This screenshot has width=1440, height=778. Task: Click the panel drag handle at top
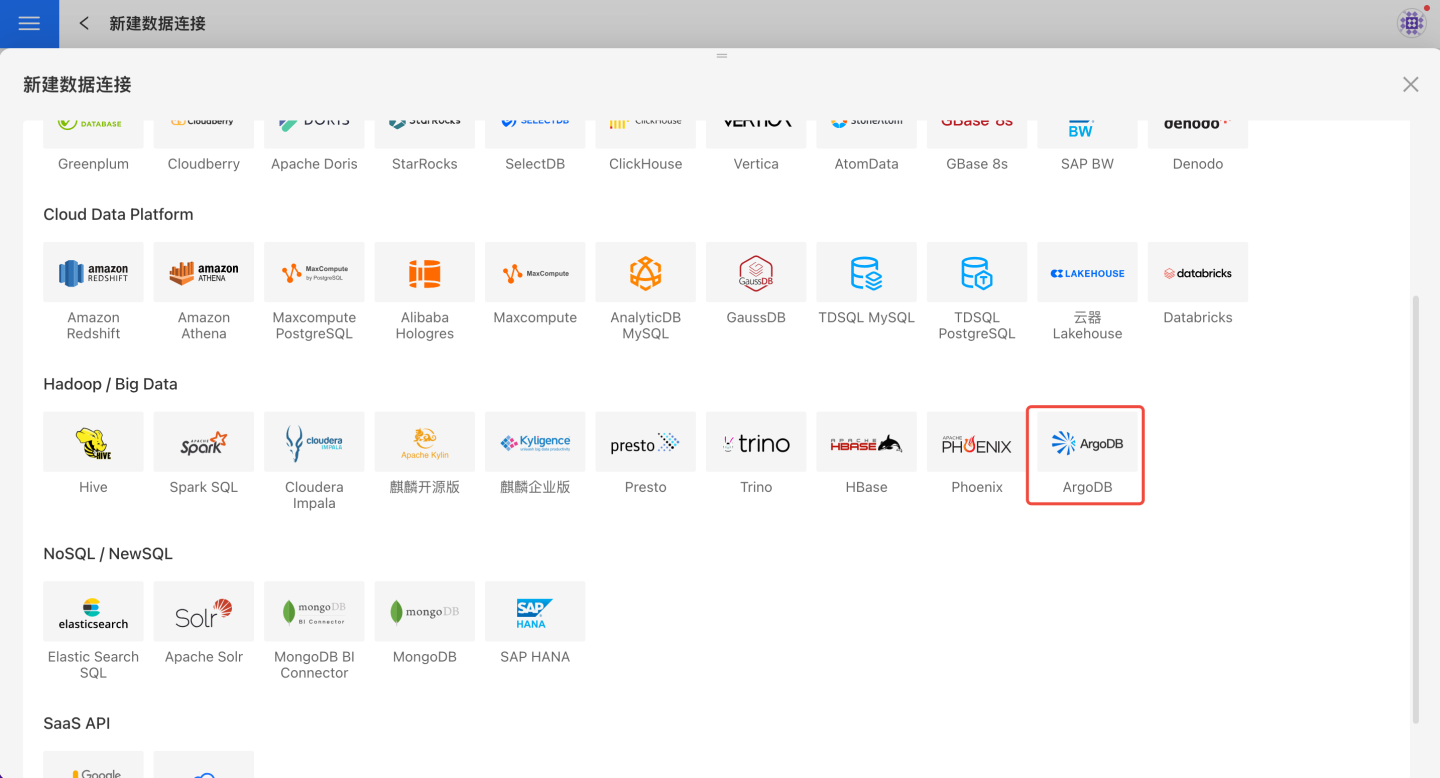tap(721, 56)
